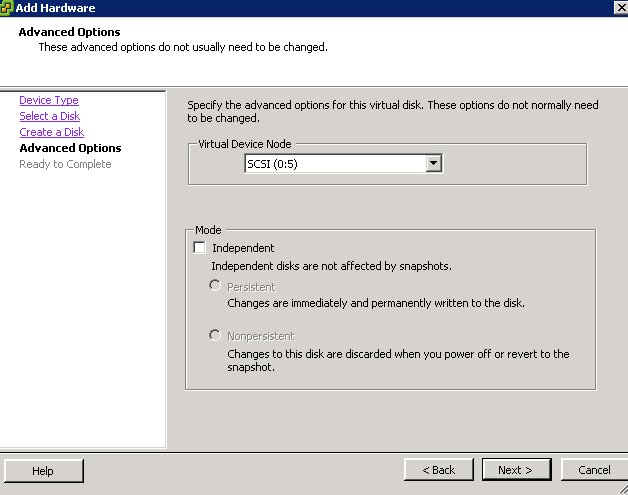Select the Nonpersistent radio button
Viewport: 628px width, 495px height.
coord(214,335)
